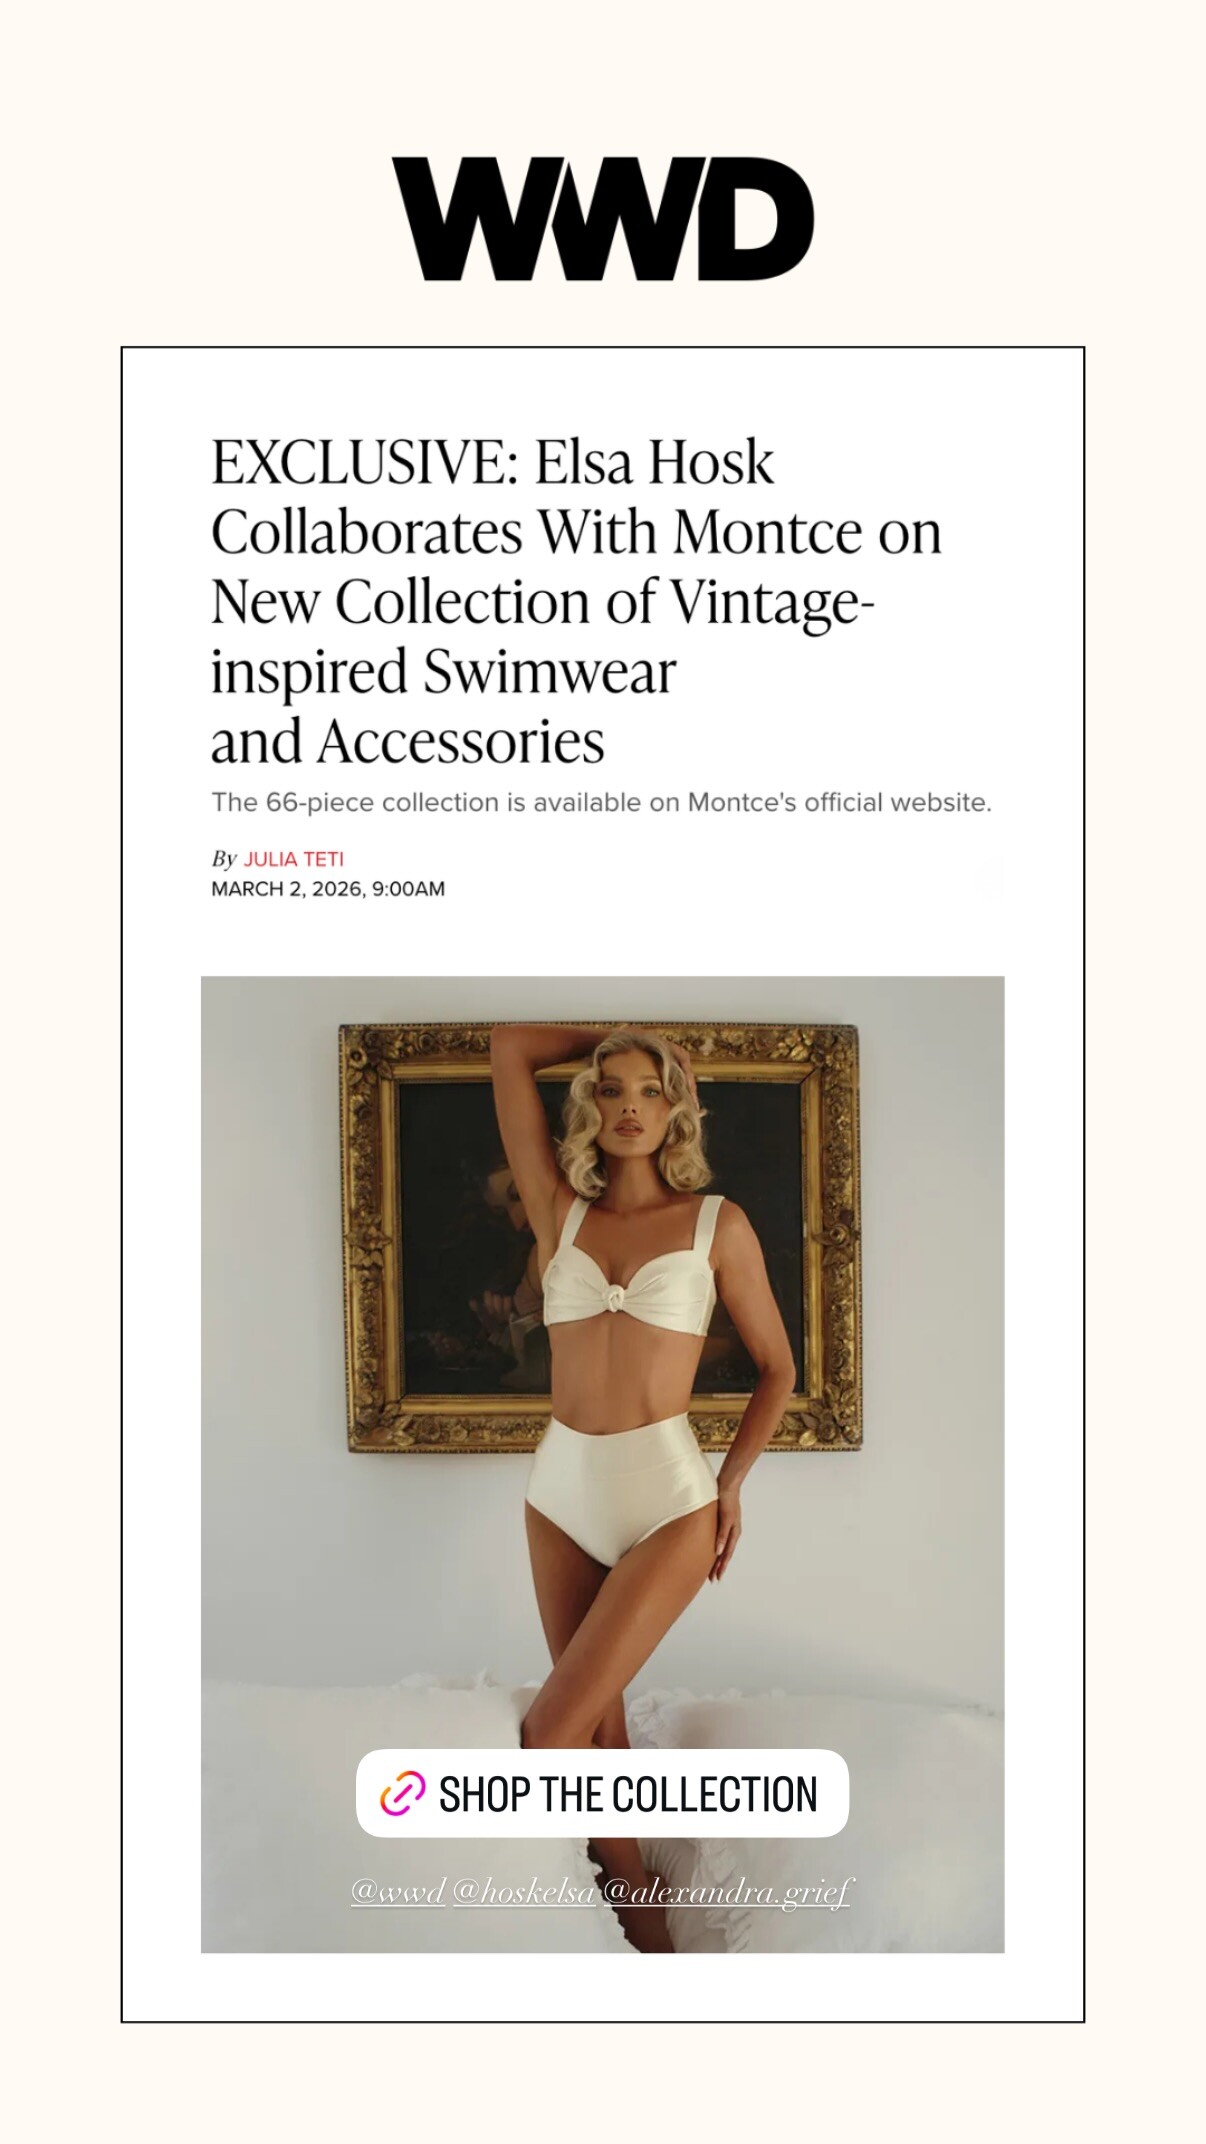Open the @hoskelsa mention

tap(524, 1892)
